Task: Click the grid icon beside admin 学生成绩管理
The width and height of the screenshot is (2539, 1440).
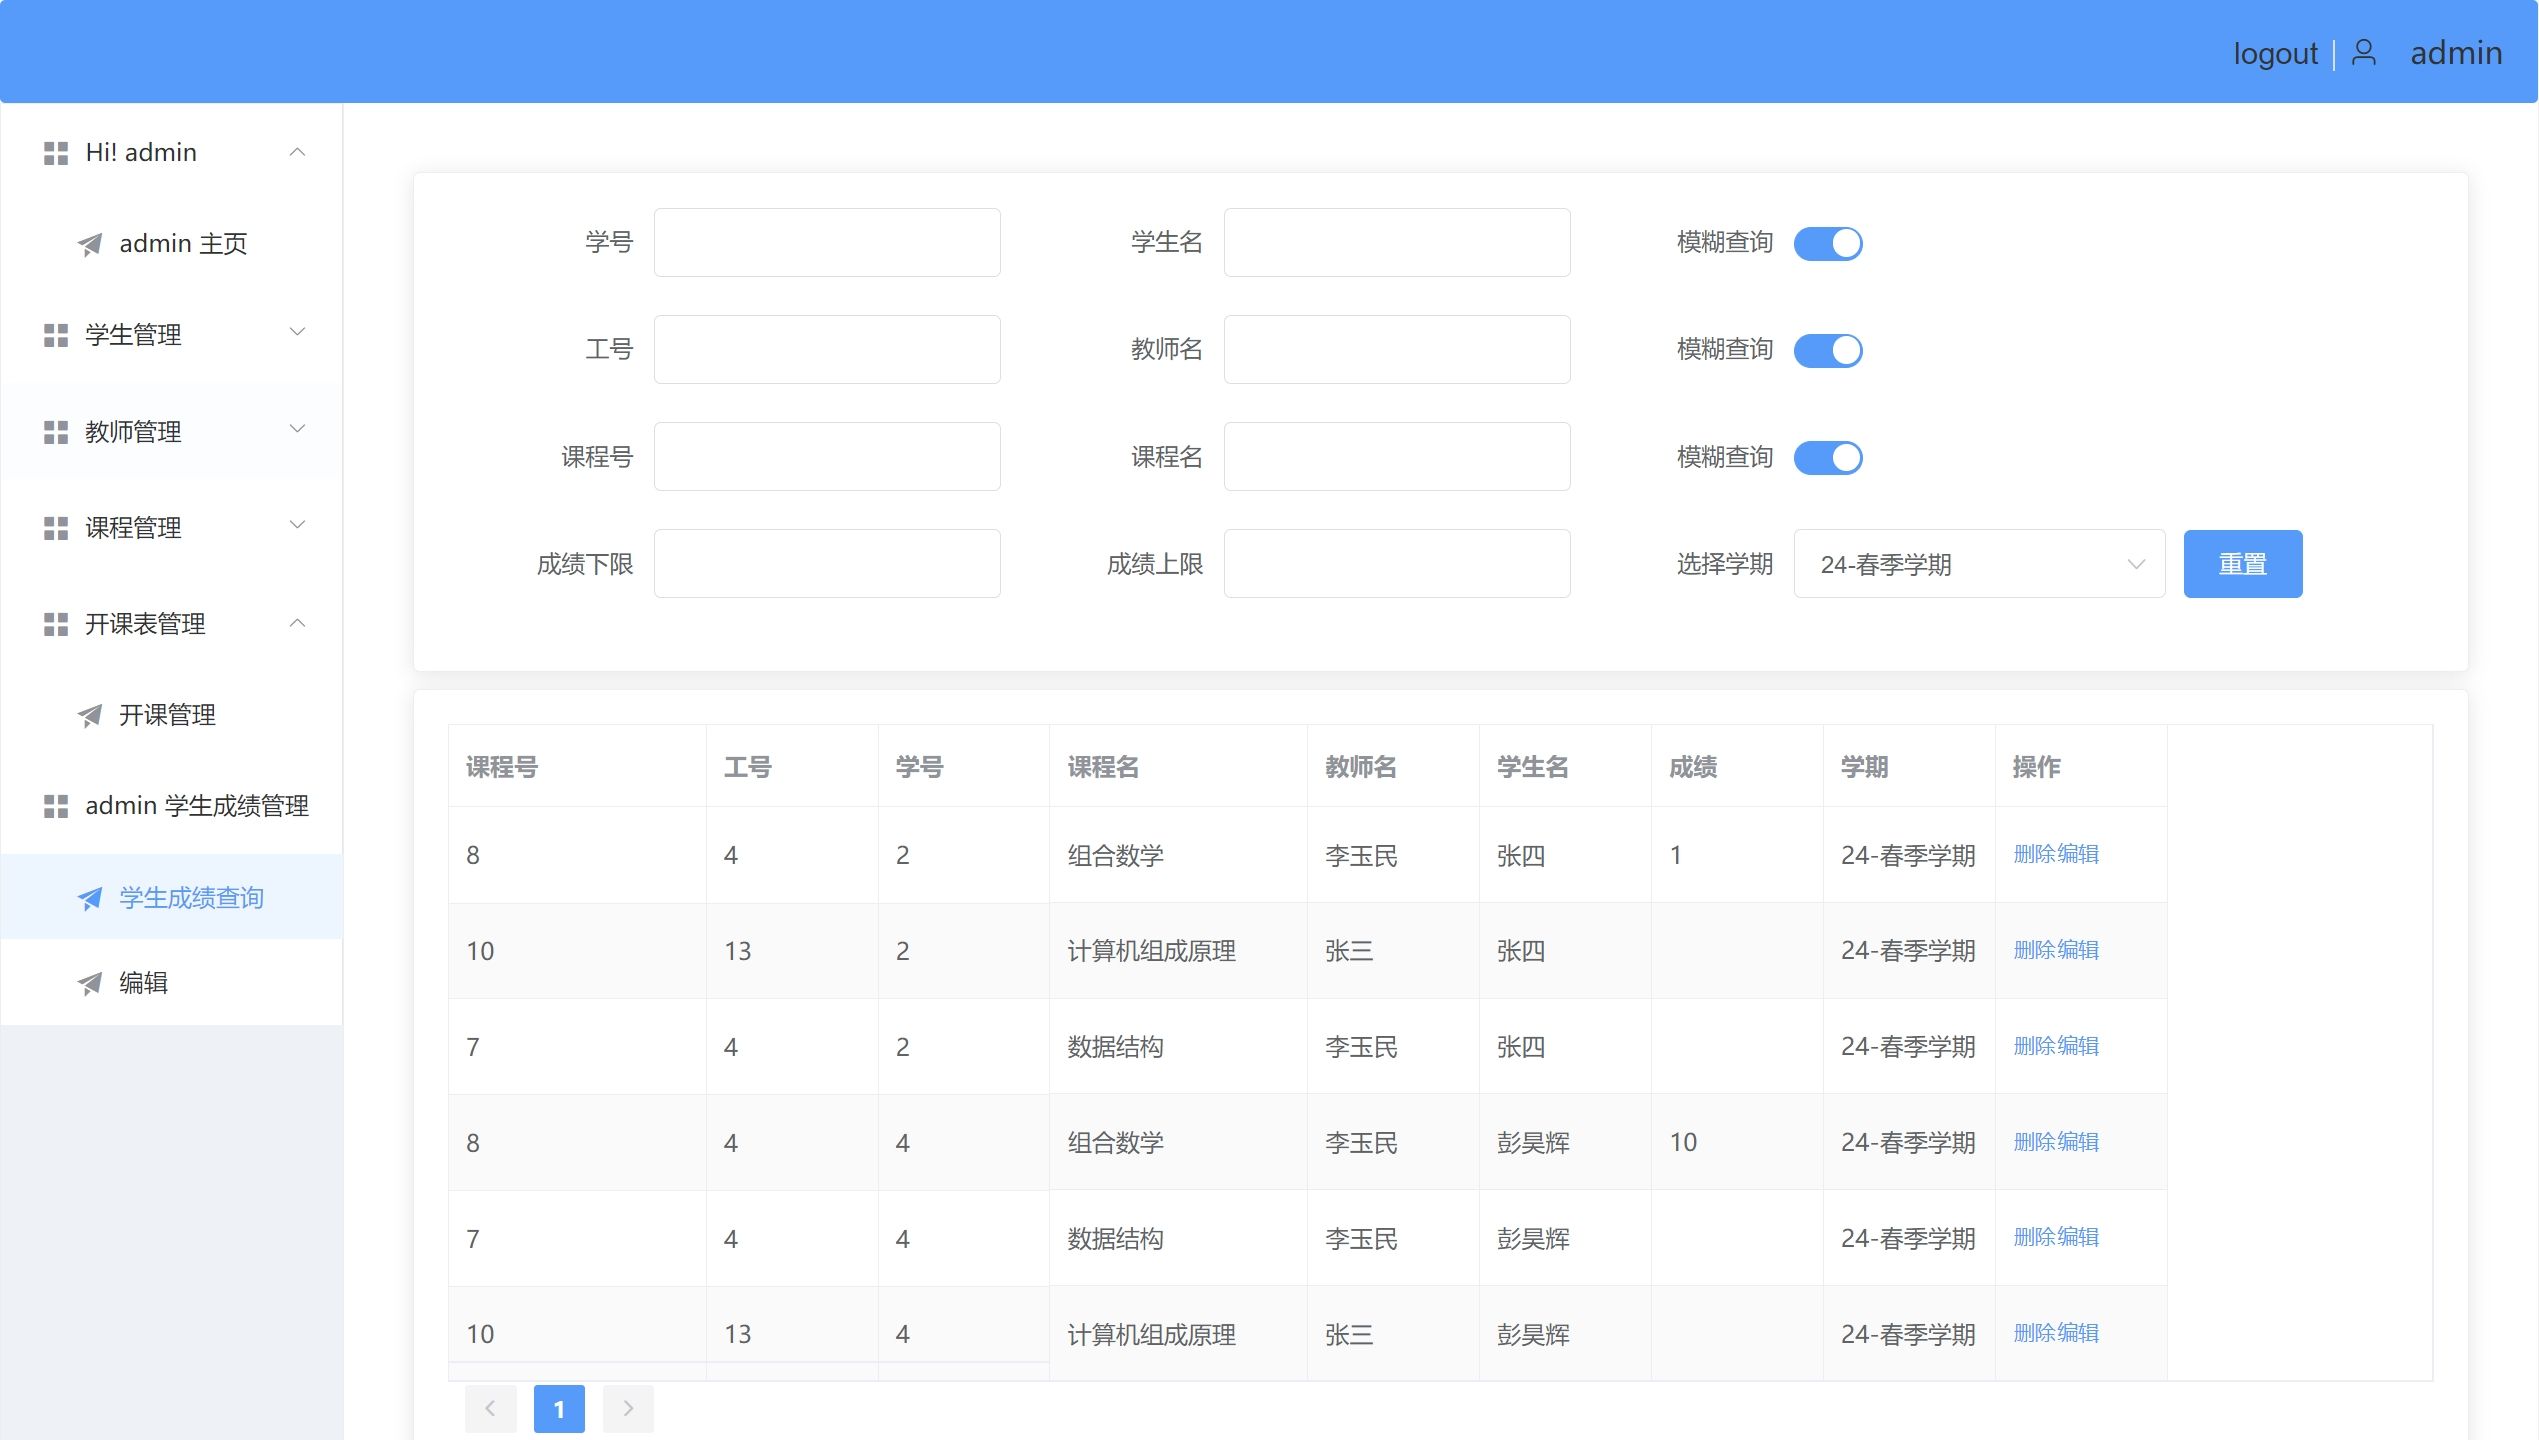Action: pos(56,806)
